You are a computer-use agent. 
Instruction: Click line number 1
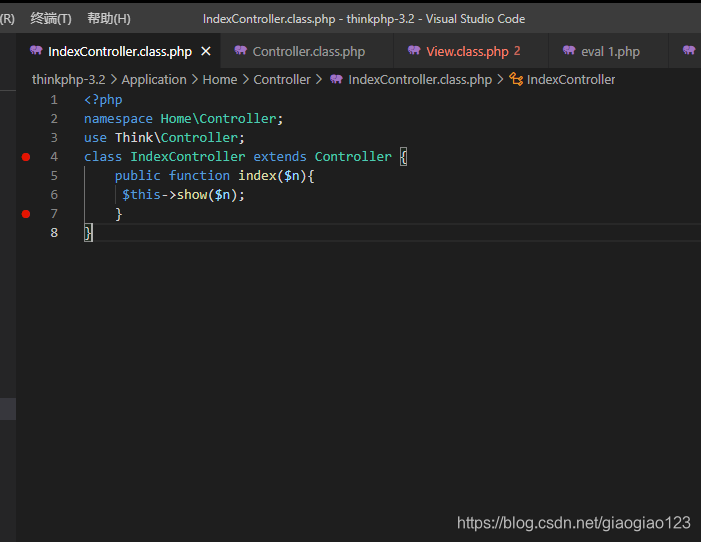point(54,100)
